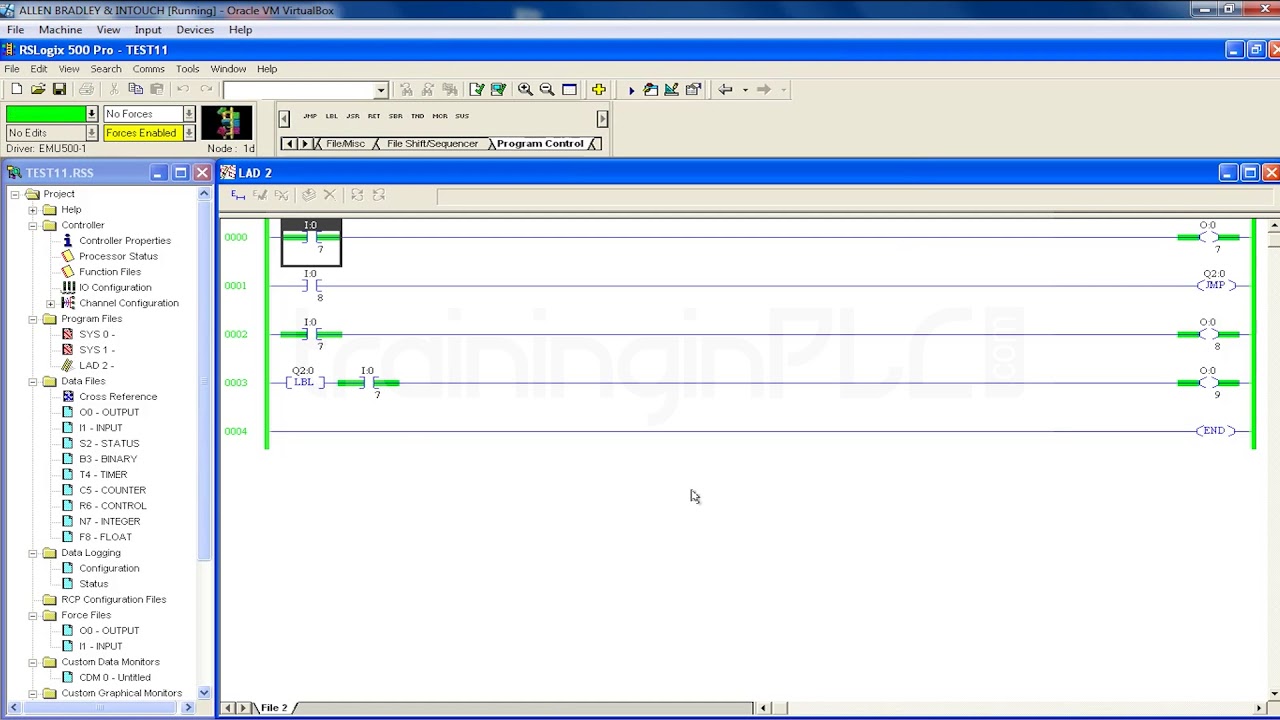This screenshot has height=720, width=1280.
Task: Click the window view toolbar icon
Action: pos(569,89)
